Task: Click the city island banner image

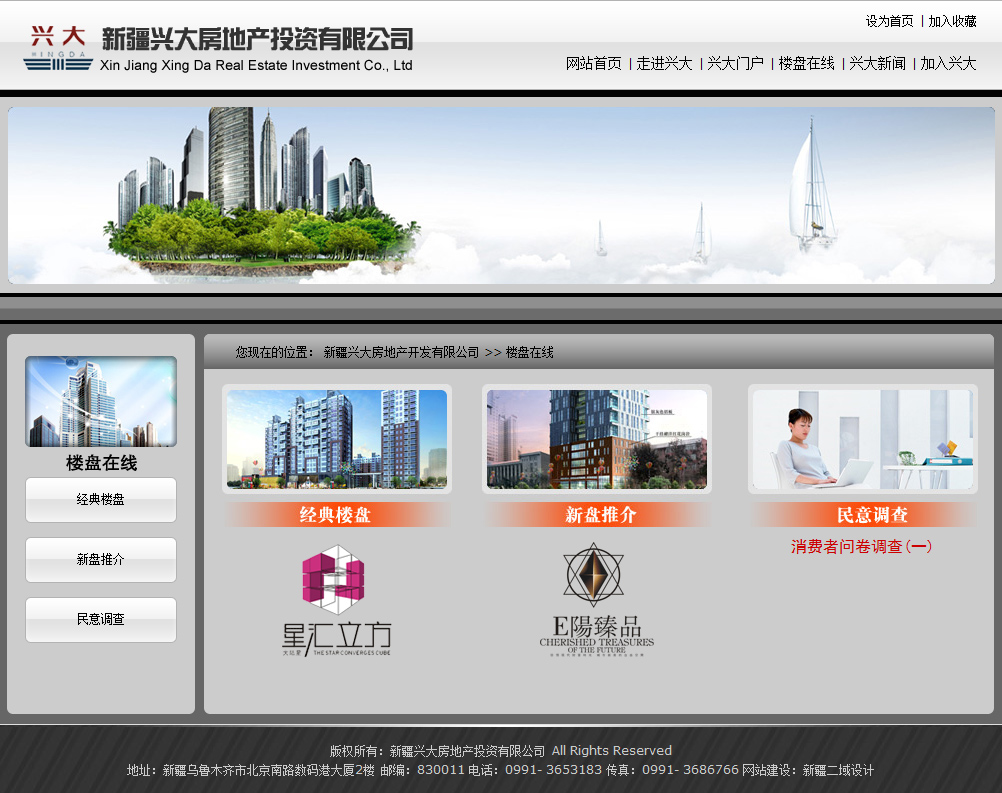Action: click(x=501, y=196)
